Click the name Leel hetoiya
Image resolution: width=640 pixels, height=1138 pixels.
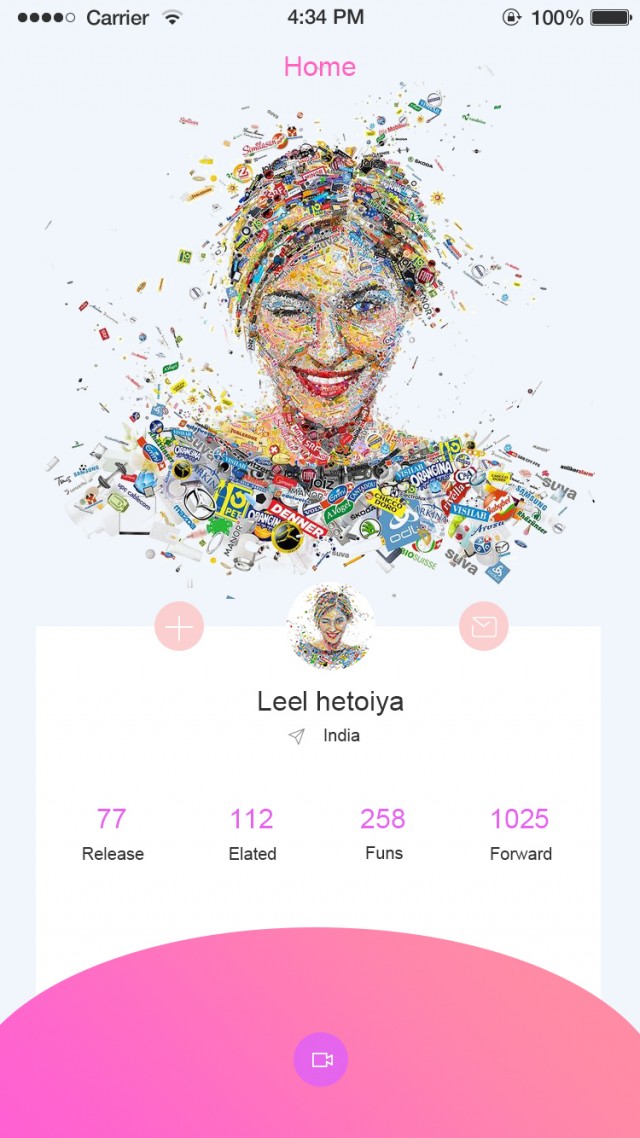330,702
